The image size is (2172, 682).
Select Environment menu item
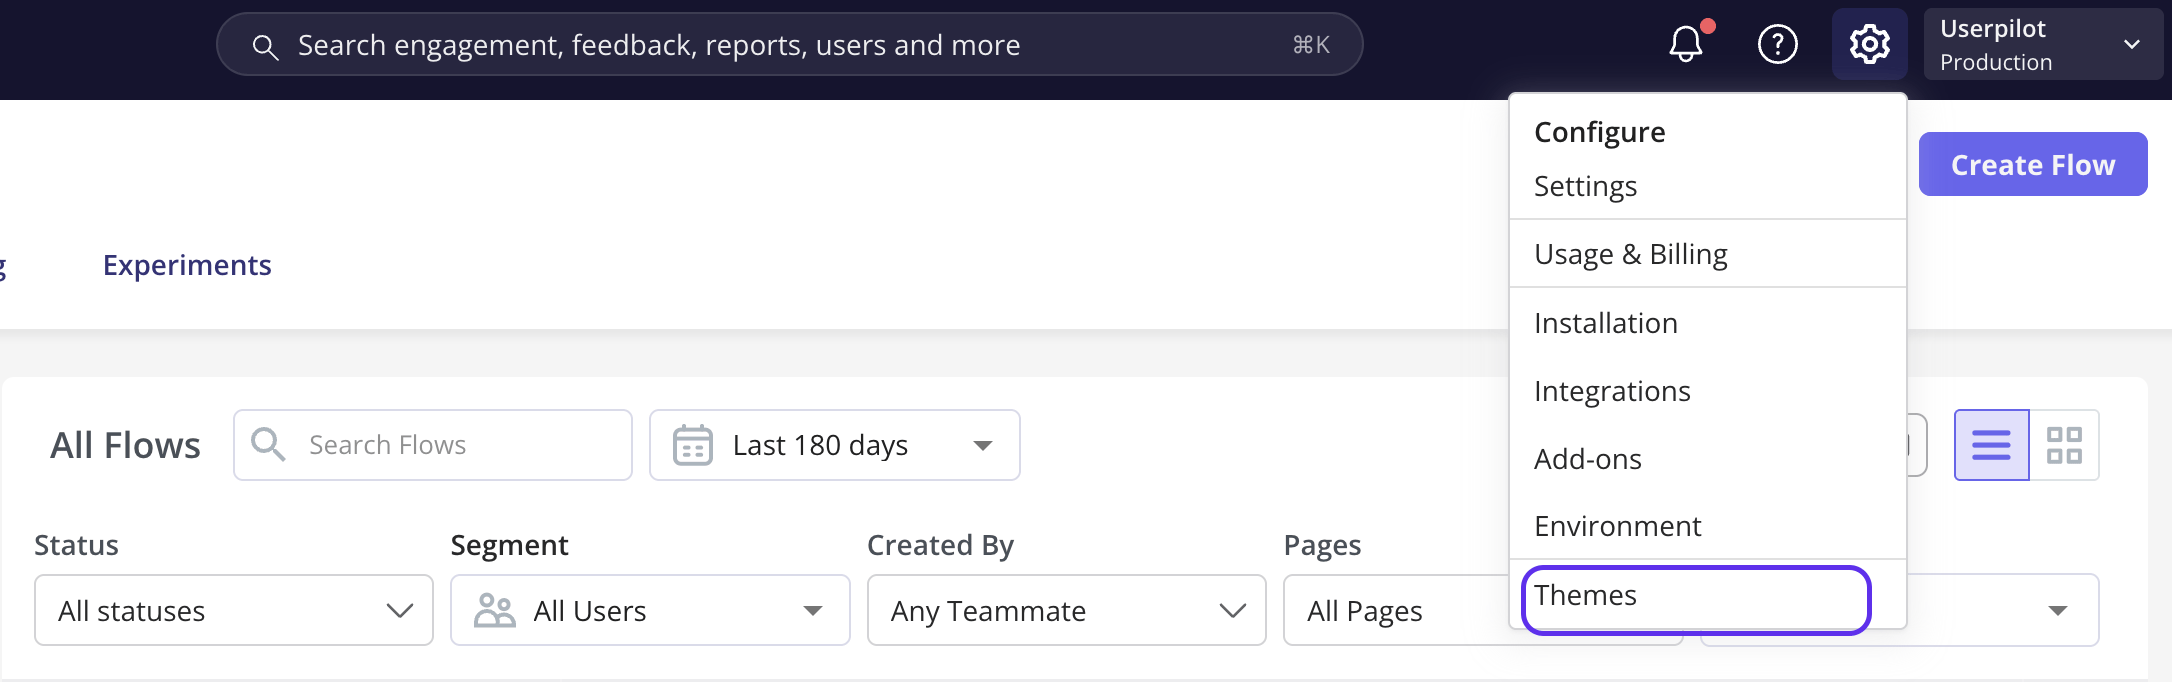click(1708, 526)
